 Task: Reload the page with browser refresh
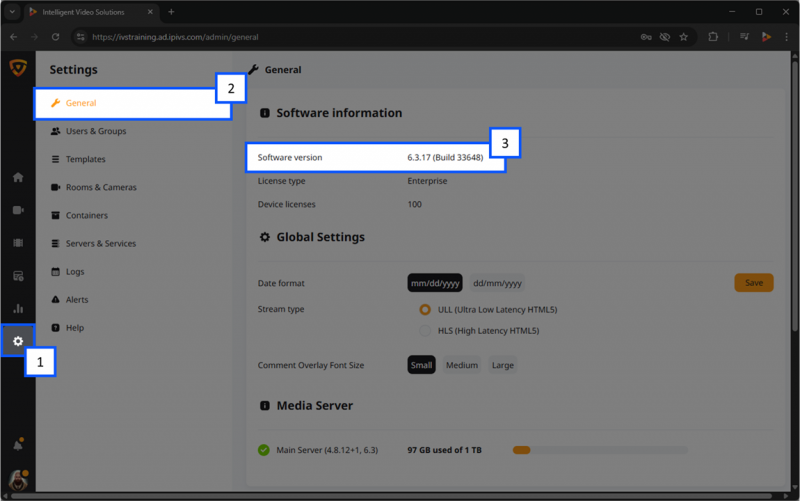point(56,37)
